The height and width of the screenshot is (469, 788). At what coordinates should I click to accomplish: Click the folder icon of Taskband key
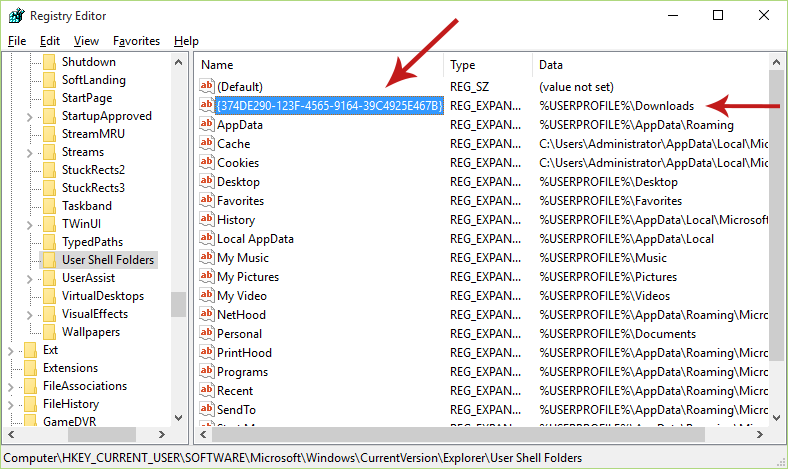pos(49,206)
